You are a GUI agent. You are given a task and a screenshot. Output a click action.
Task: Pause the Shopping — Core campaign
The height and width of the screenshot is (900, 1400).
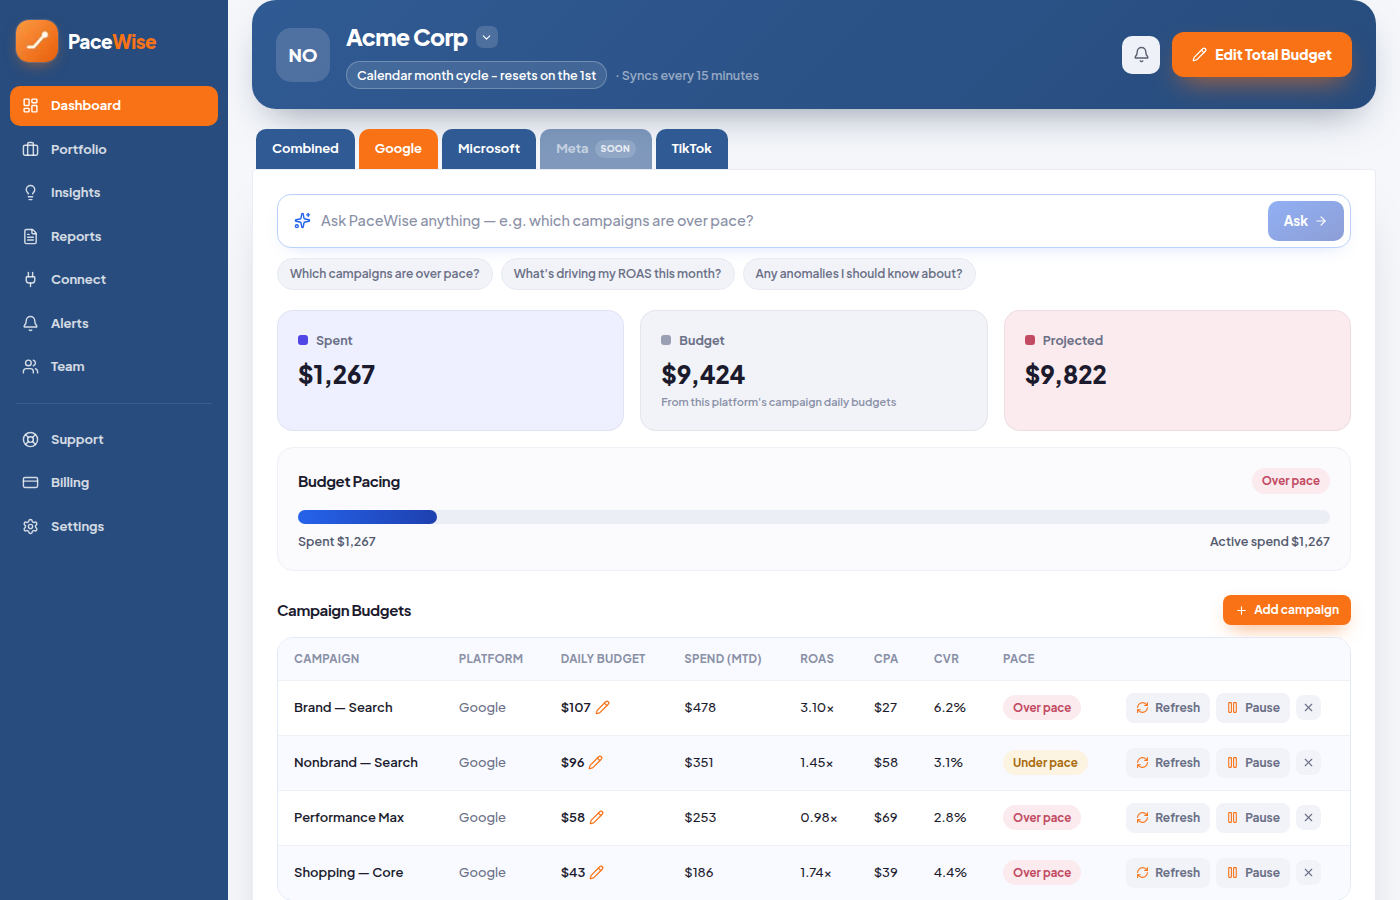pos(1253,873)
